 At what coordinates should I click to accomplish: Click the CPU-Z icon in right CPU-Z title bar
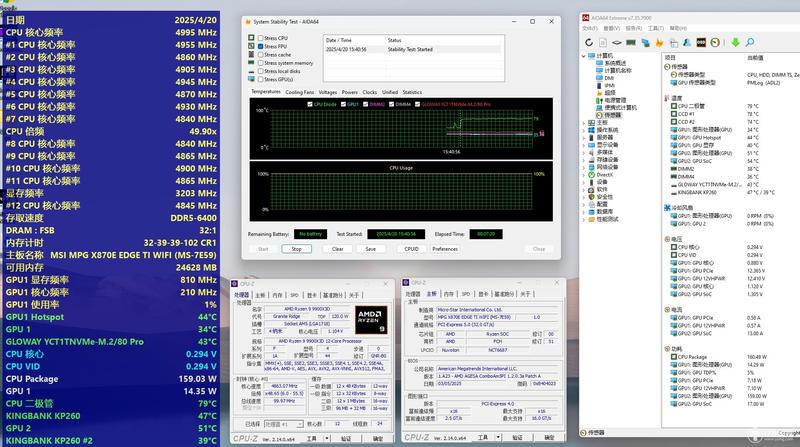(406, 282)
